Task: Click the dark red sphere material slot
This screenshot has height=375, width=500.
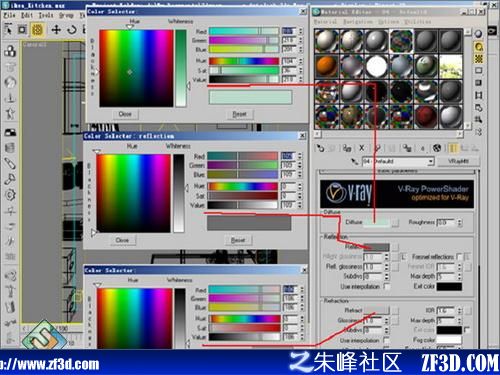Action: click(x=426, y=116)
